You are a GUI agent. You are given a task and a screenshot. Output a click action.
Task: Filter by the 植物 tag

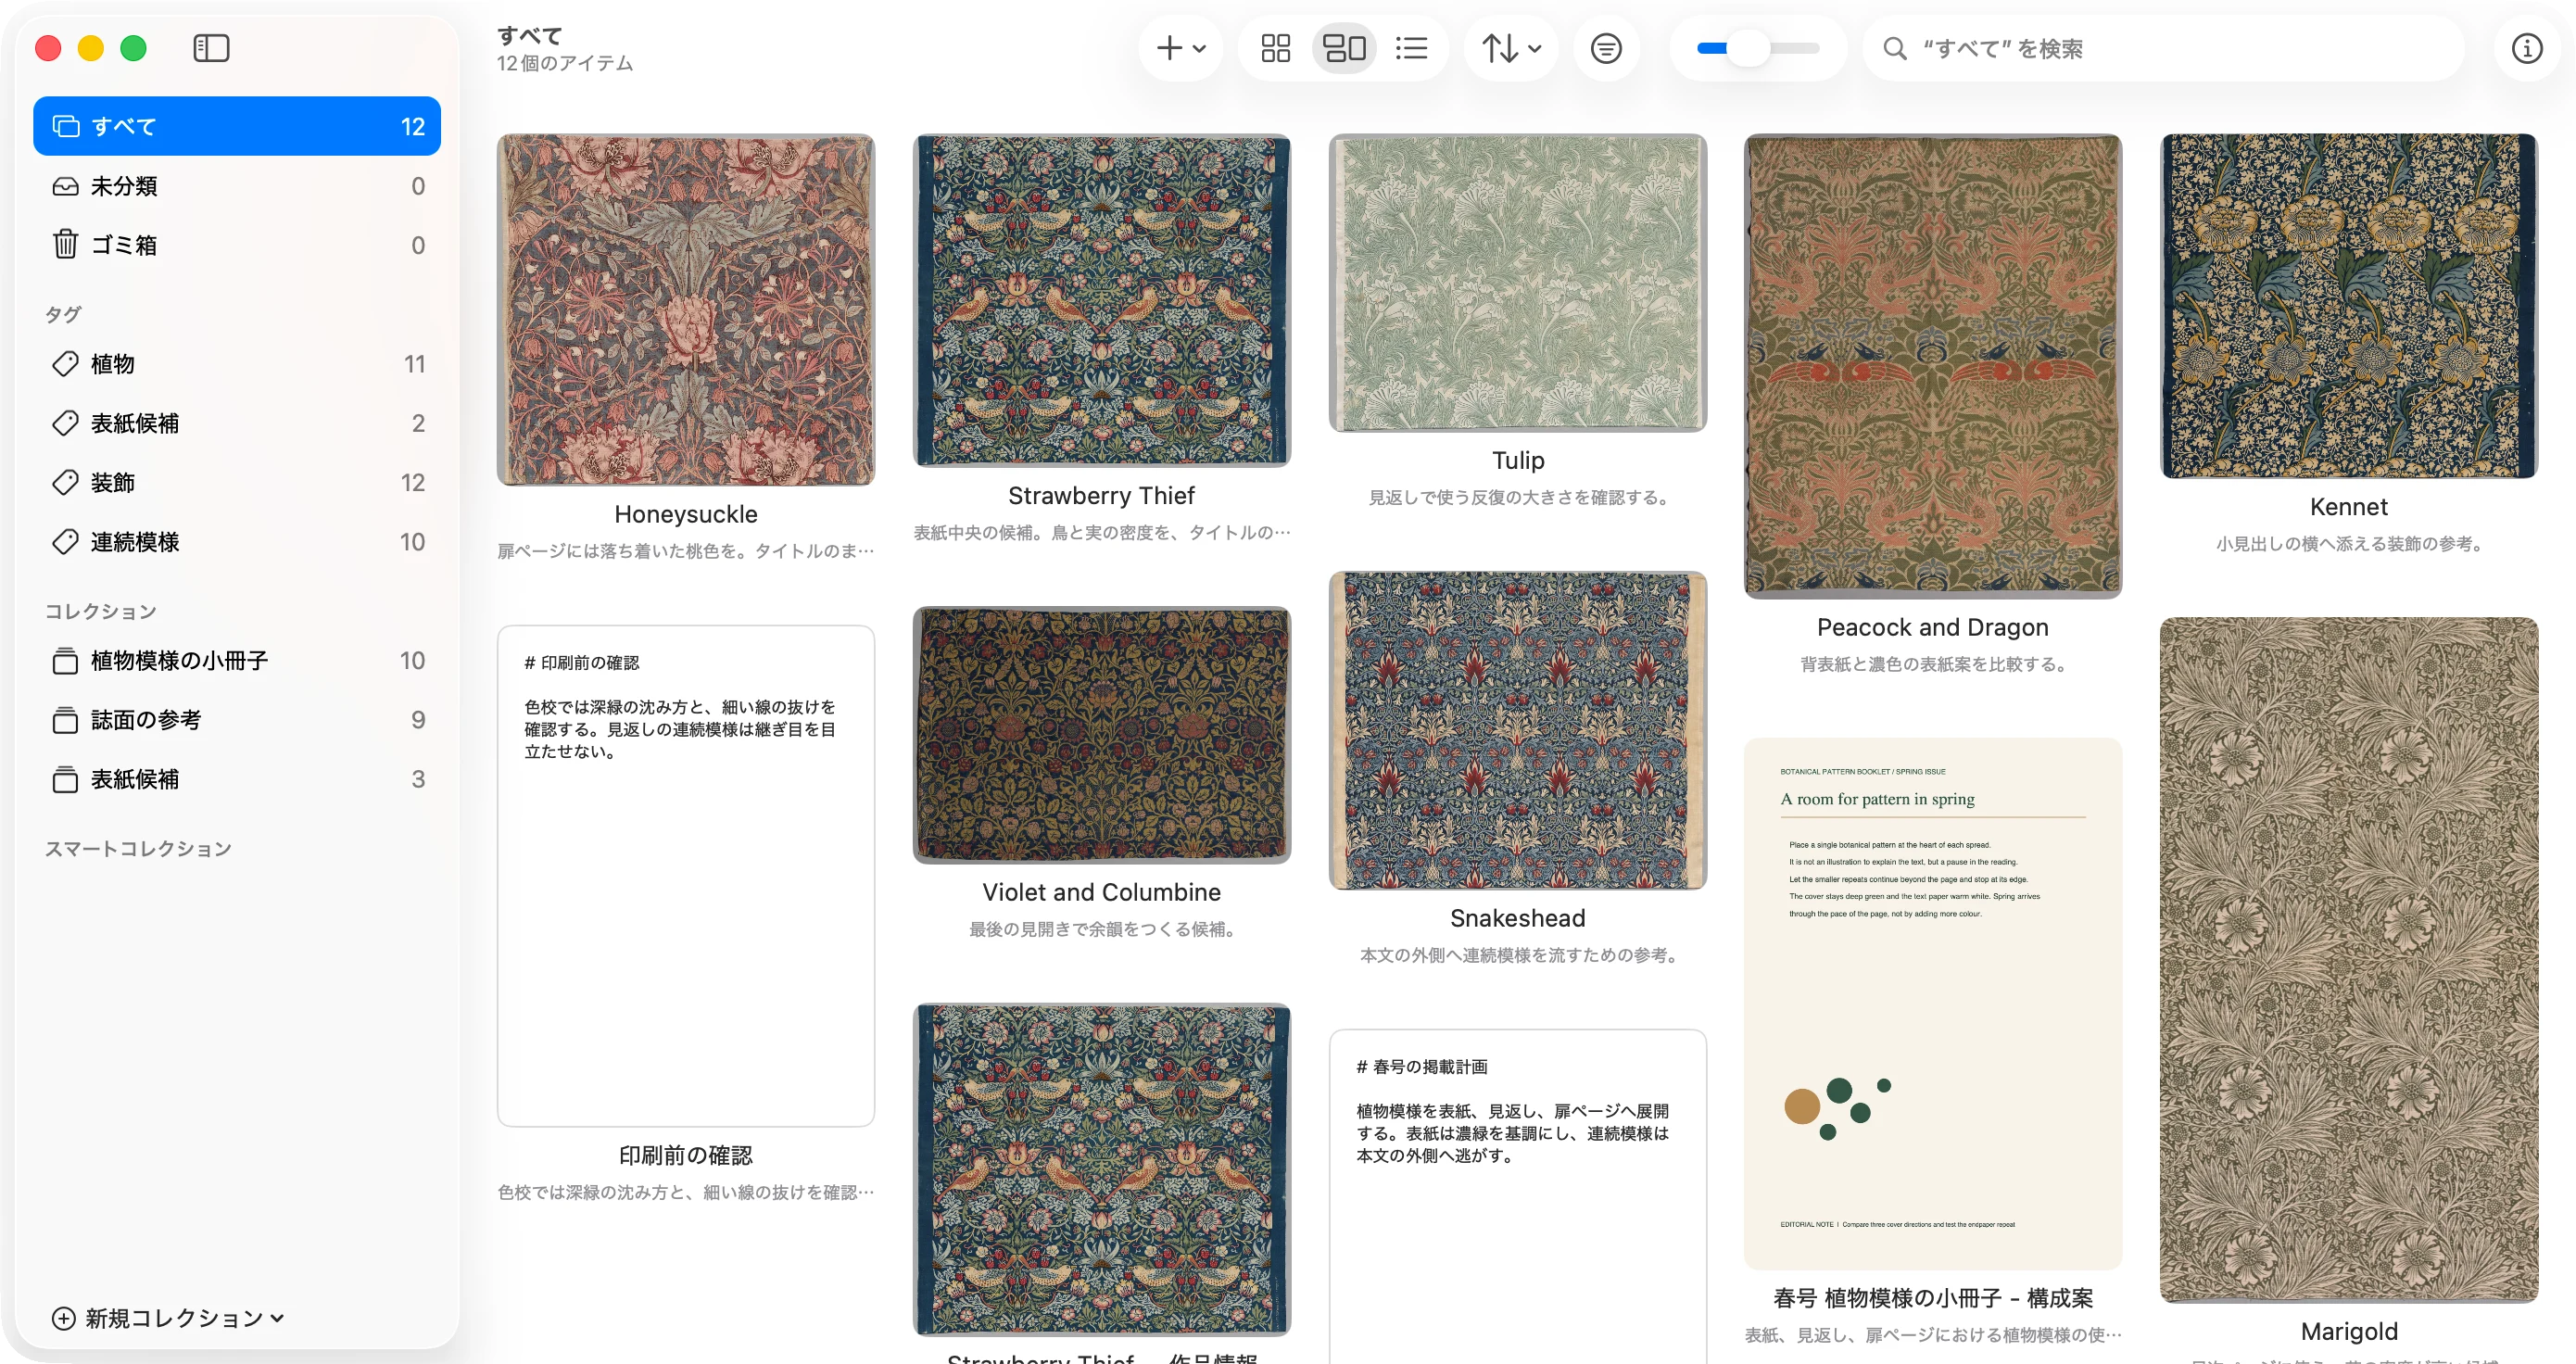tap(237, 364)
